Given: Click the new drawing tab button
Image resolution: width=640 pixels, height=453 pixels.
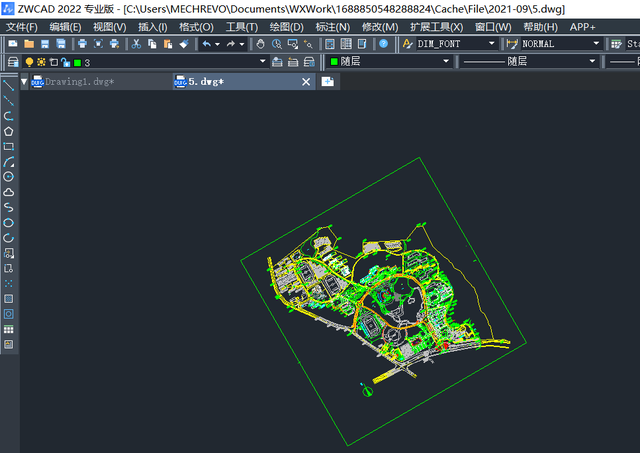Looking at the screenshot, I should click(x=327, y=82).
